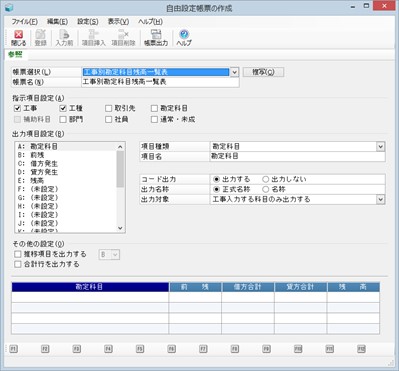Open the ヘルプ help toolbar icon
The image size is (399, 371).
coord(184,38)
